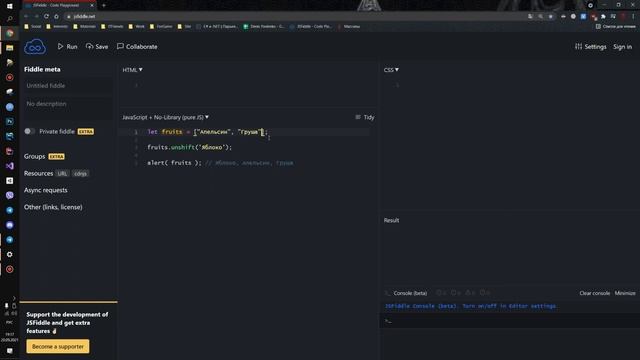Click the alert( fruits ) code line
This screenshot has width=640, height=360.
click(220, 163)
